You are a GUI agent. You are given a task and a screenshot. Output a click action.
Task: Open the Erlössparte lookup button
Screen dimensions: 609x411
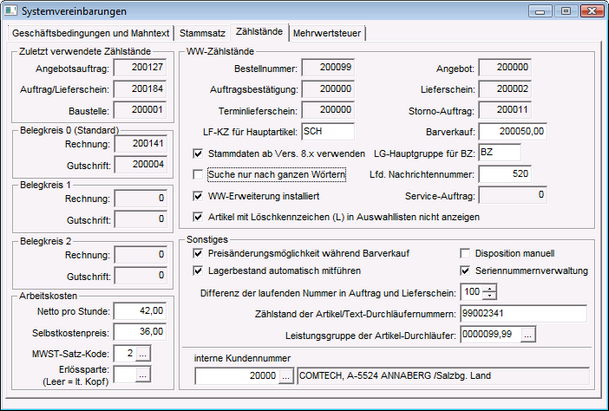click(x=143, y=374)
